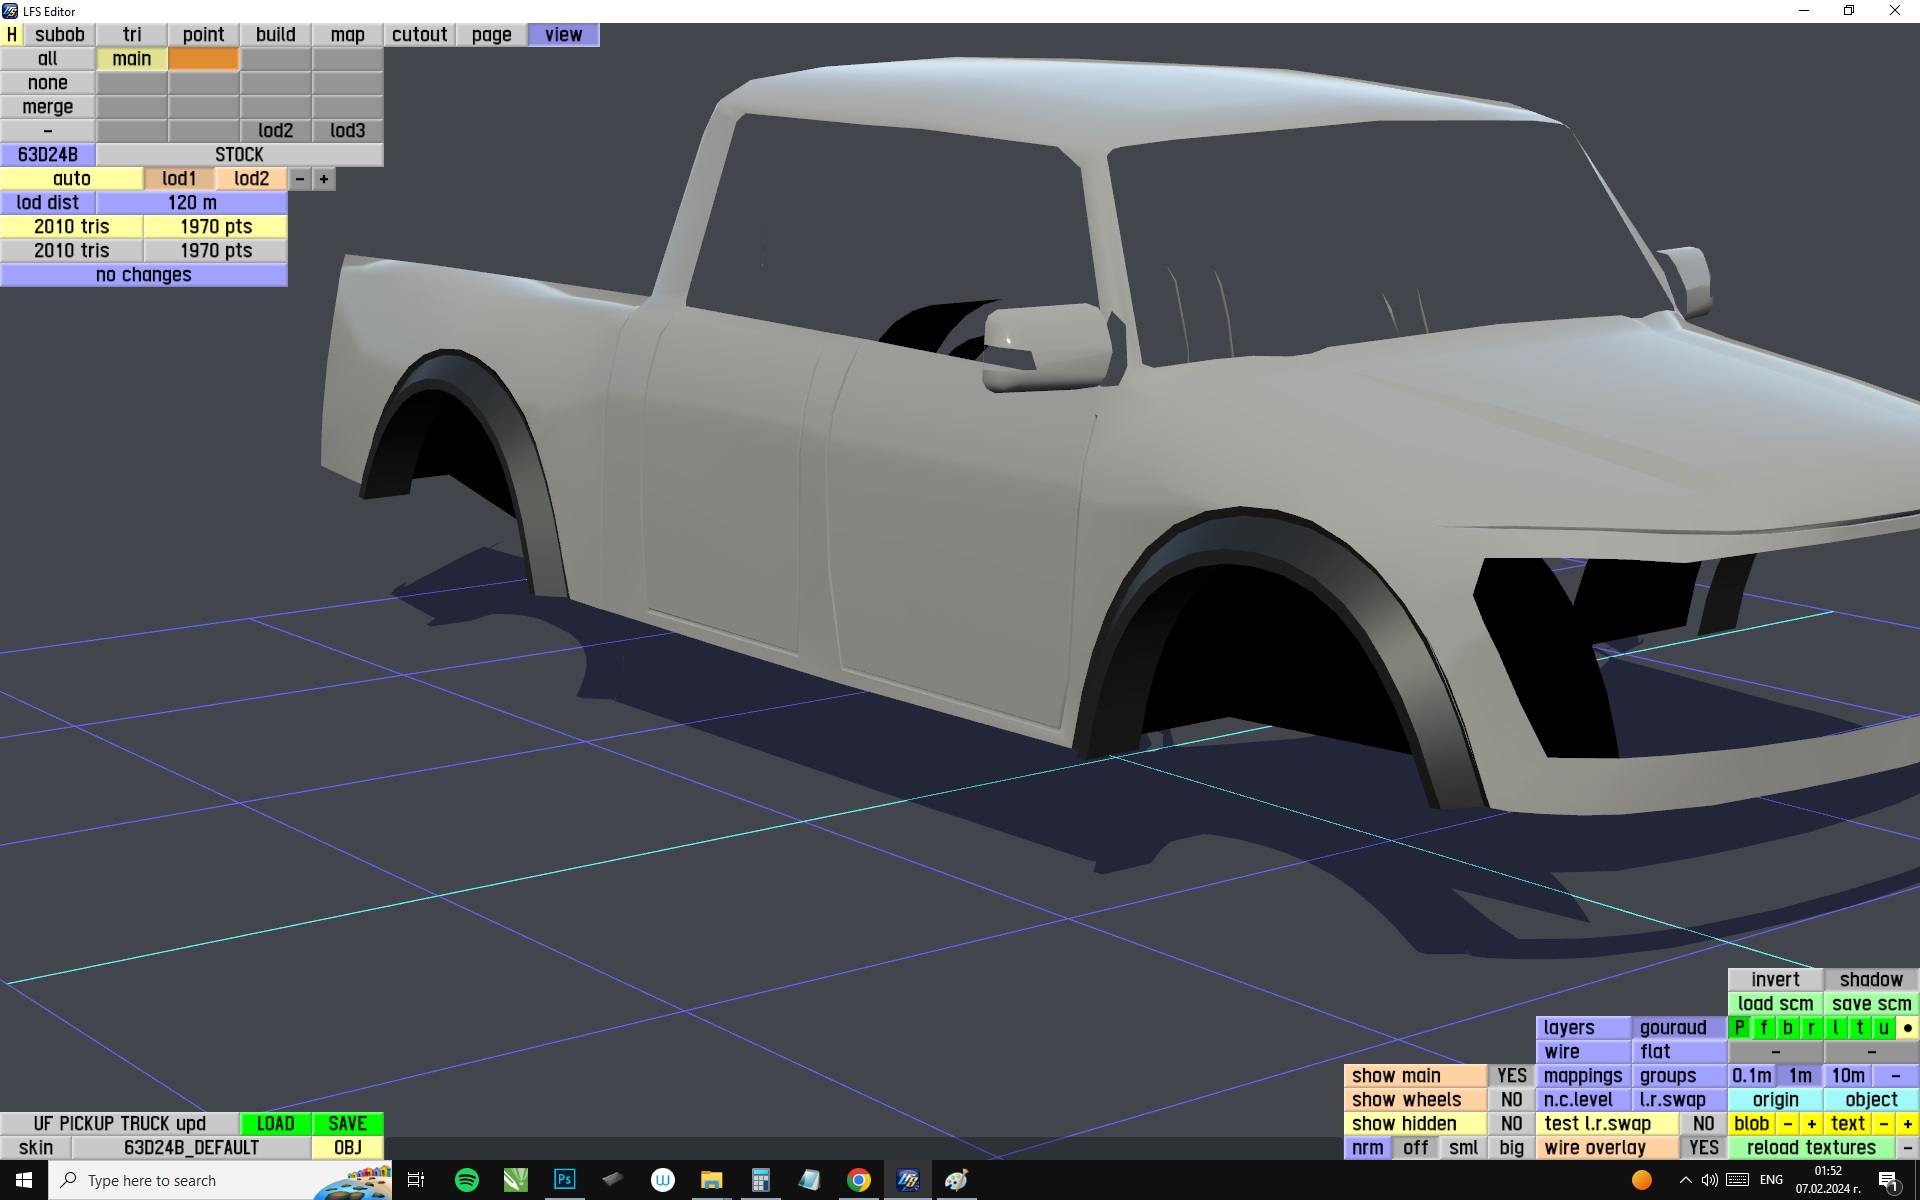This screenshot has width=1920, height=1200.
Task: Click the lod dist 120 m field
Action: click(192, 202)
